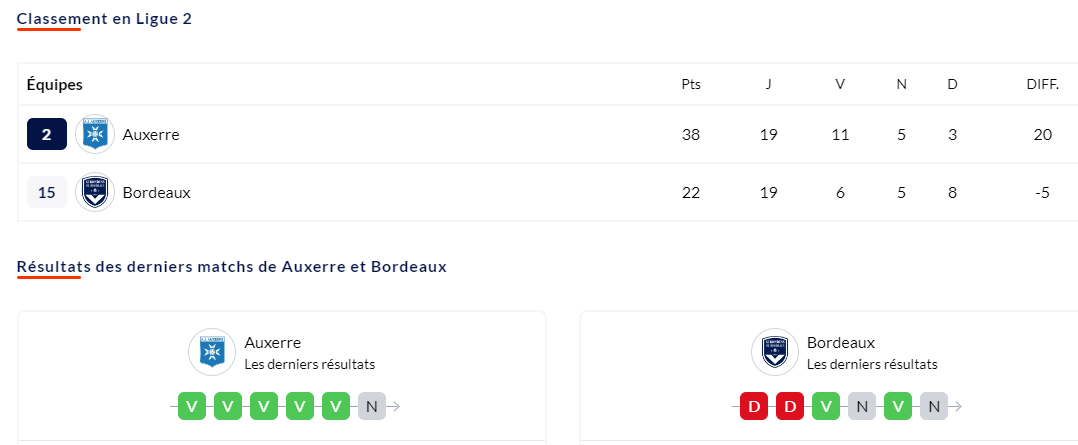This screenshot has width=1078, height=445.
Task: Open Auxerre team name in standings
Action: click(151, 135)
